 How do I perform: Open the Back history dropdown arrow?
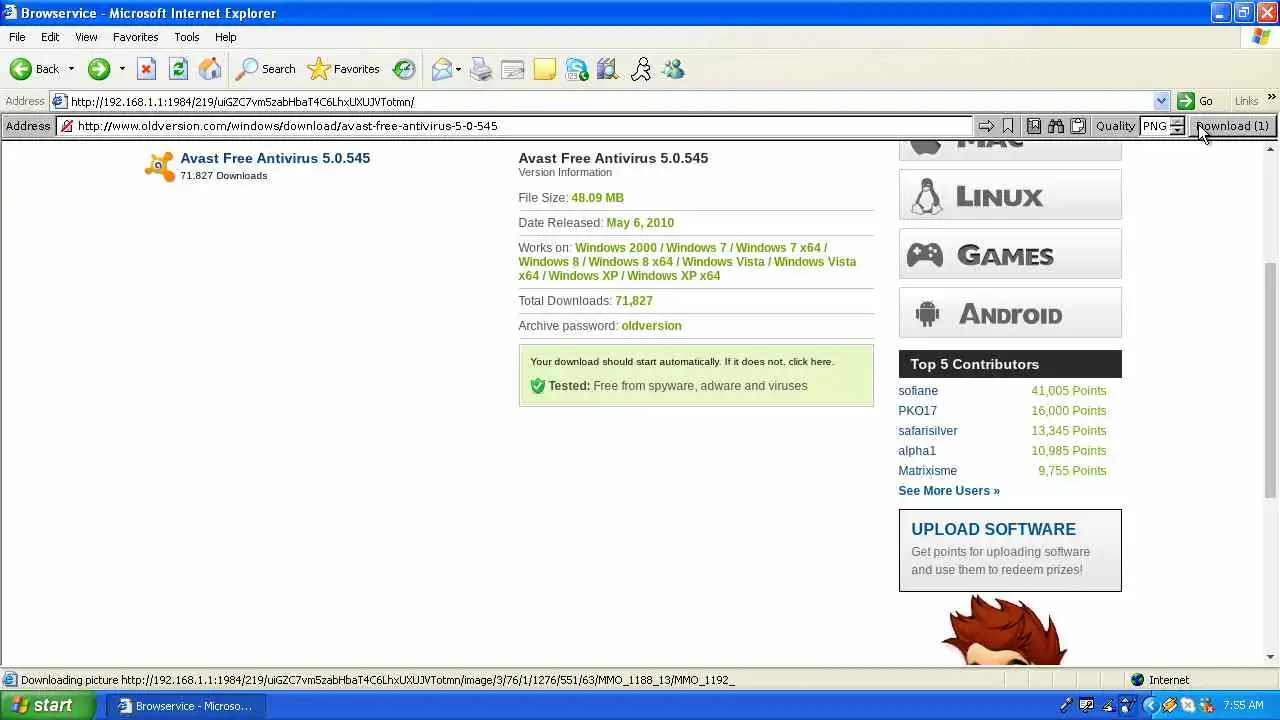(x=71, y=69)
